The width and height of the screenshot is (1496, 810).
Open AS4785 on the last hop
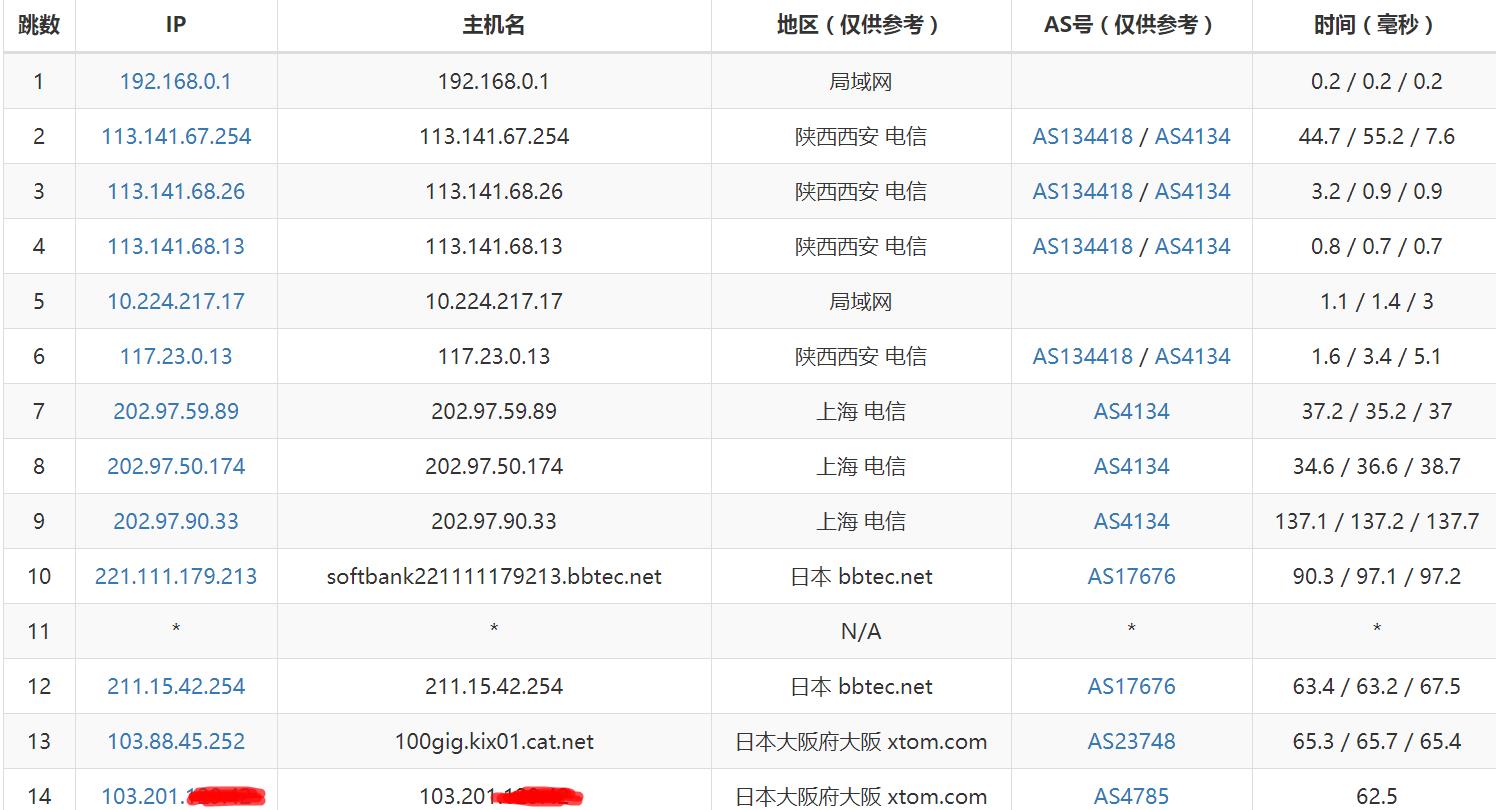point(1131,796)
